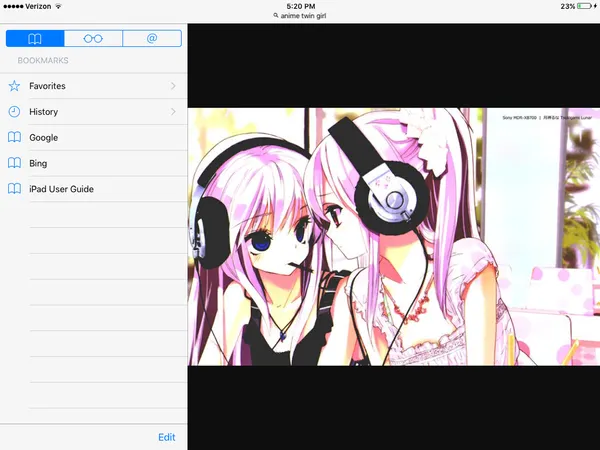
Task: Switch to the Reading List glasses tab
Action: 93,39
